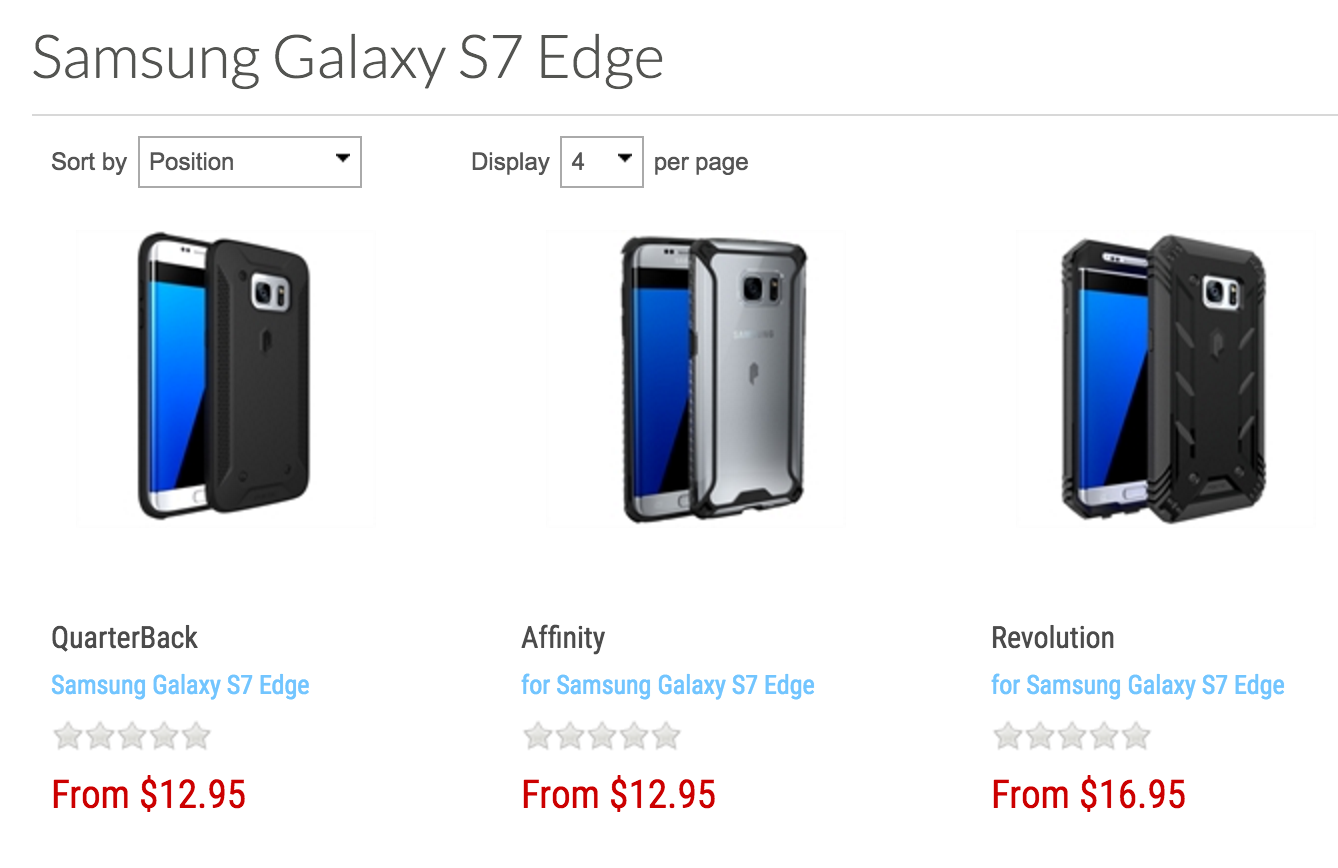This screenshot has width=1338, height=868.
Task: Click the QuarterBack case product image
Action: click(x=225, y=378)
